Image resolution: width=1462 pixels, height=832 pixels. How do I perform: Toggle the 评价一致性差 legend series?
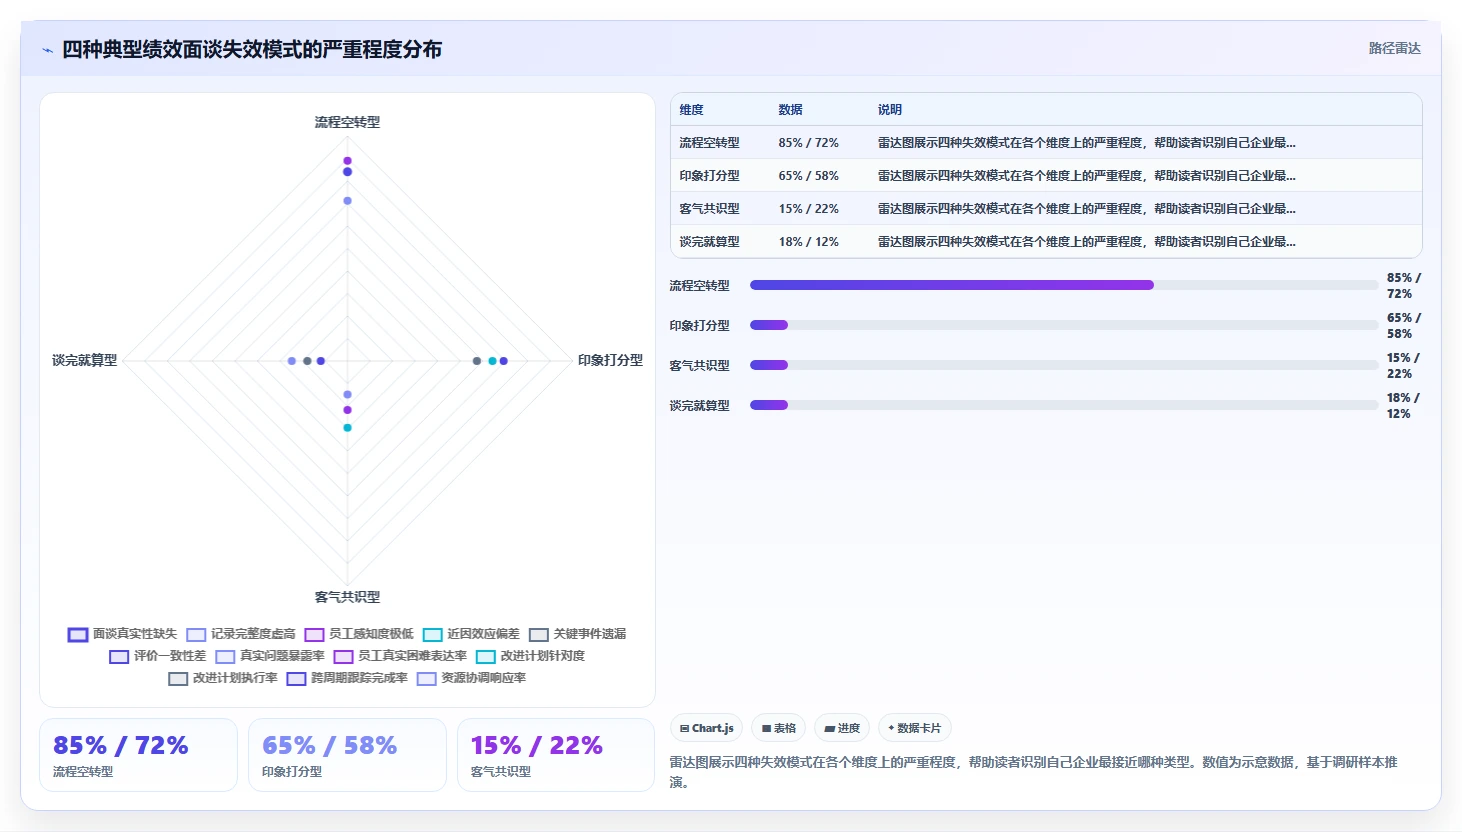pyautogui.click(x=157, y=656)
